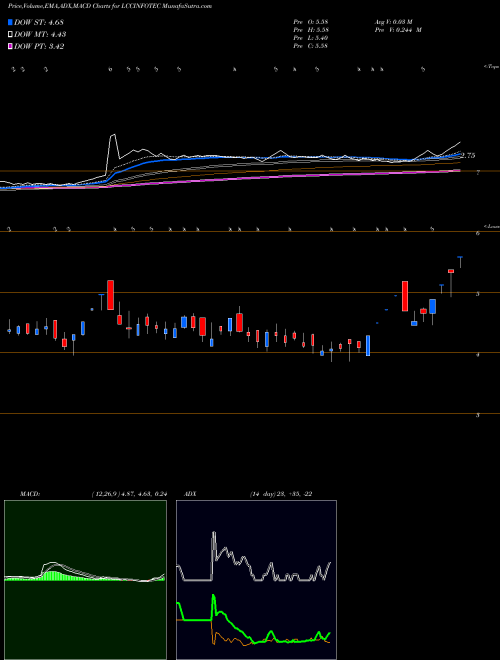The height and width of the screenshot is (660, 500).
Task: Click the ADX values '(14 day) 23, +35, -22'
Action: point(281,494)
